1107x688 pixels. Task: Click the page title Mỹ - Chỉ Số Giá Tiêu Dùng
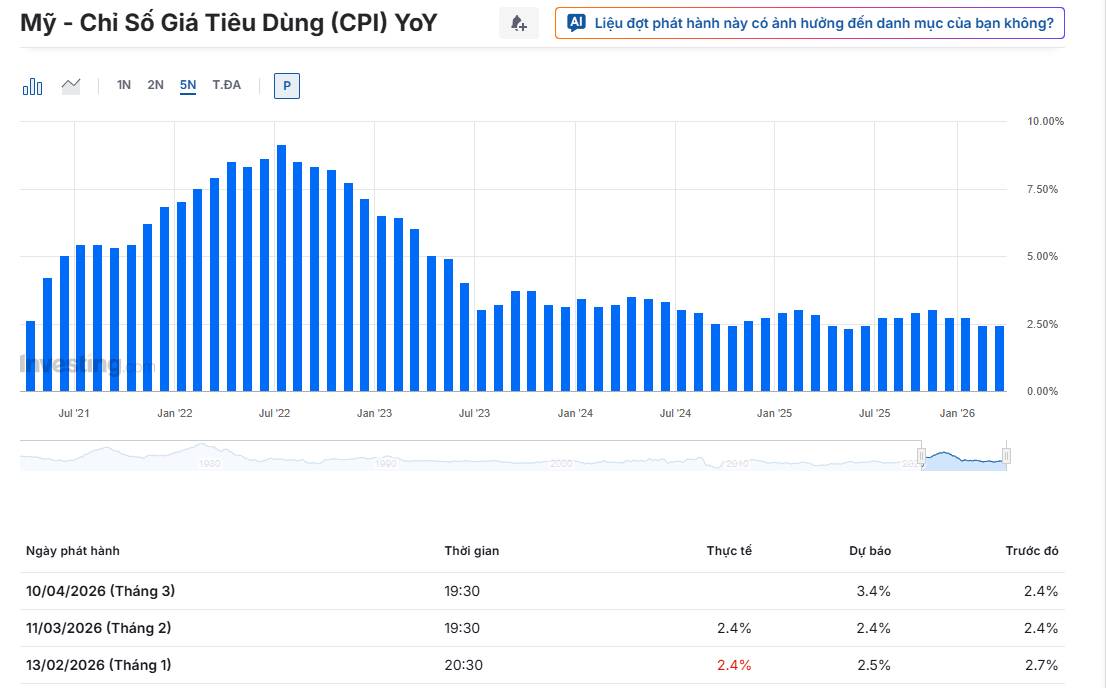click(x=229, y=23)
